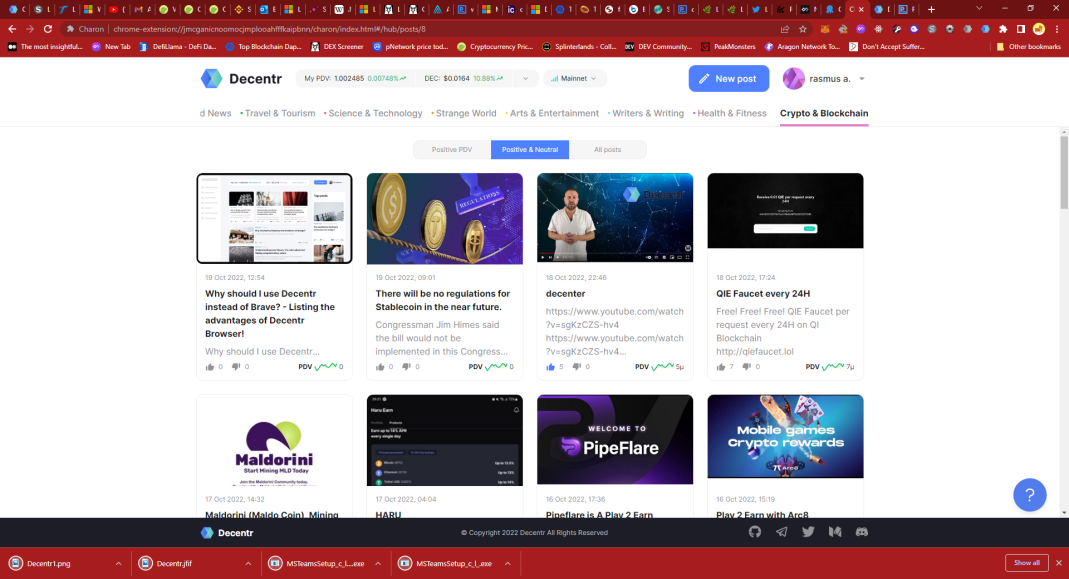Click the GitHub icon in the footer

[x=756, y=532]
